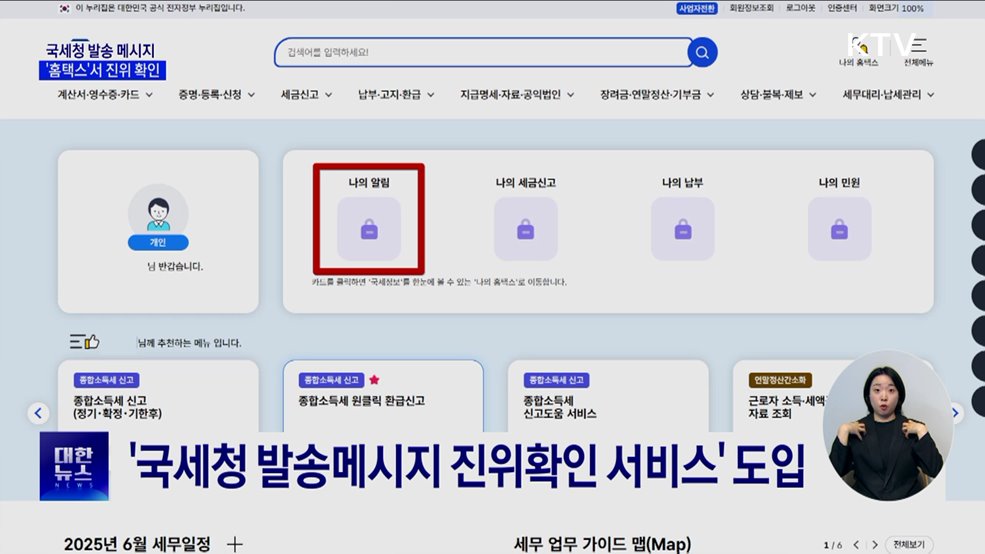
Task: Expand 장려금·연말정산·기부금 menu
Action: click(657, 95)
